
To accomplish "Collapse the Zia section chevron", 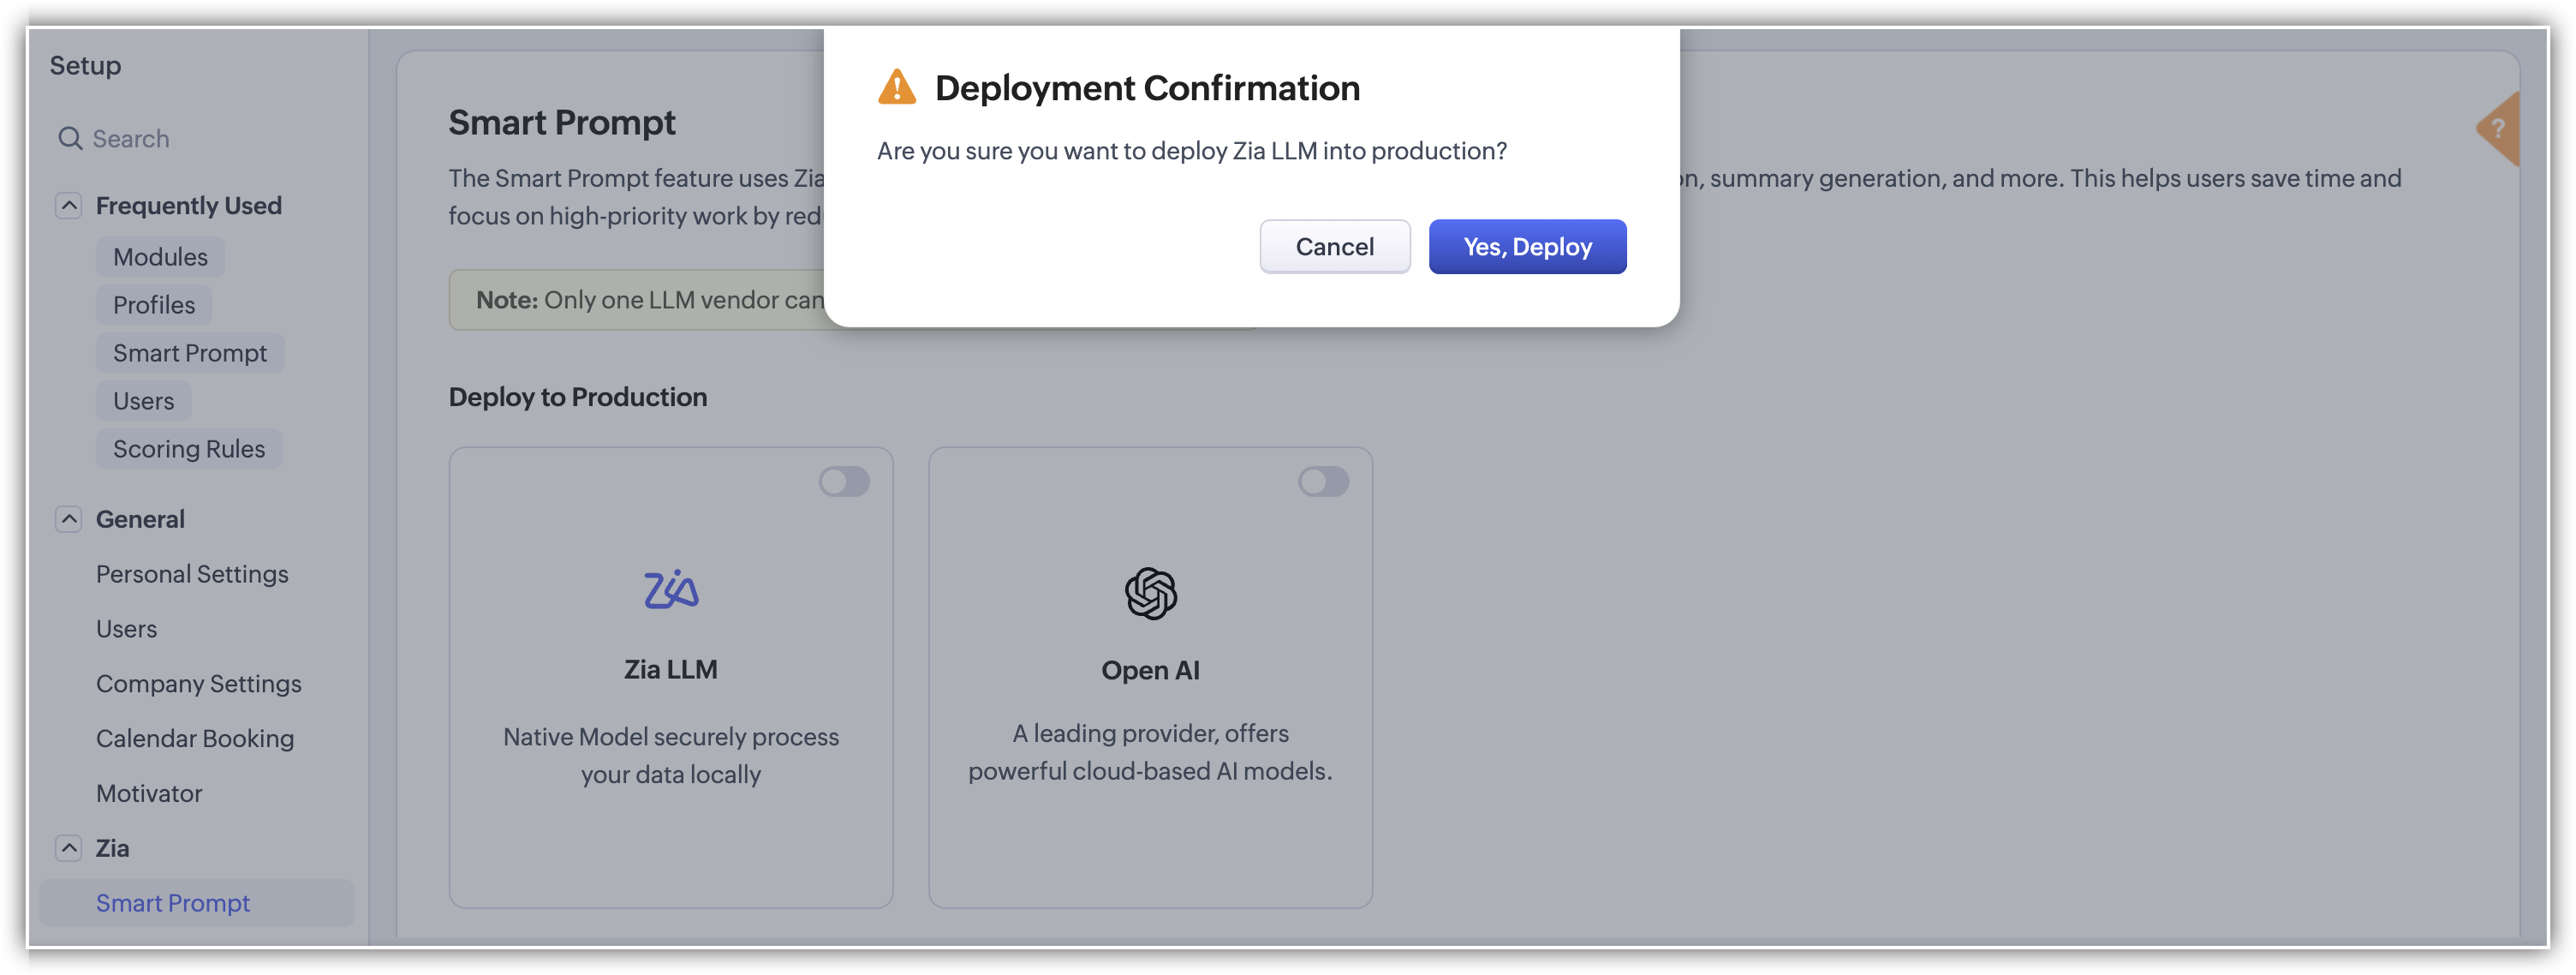I will point(69,848).
